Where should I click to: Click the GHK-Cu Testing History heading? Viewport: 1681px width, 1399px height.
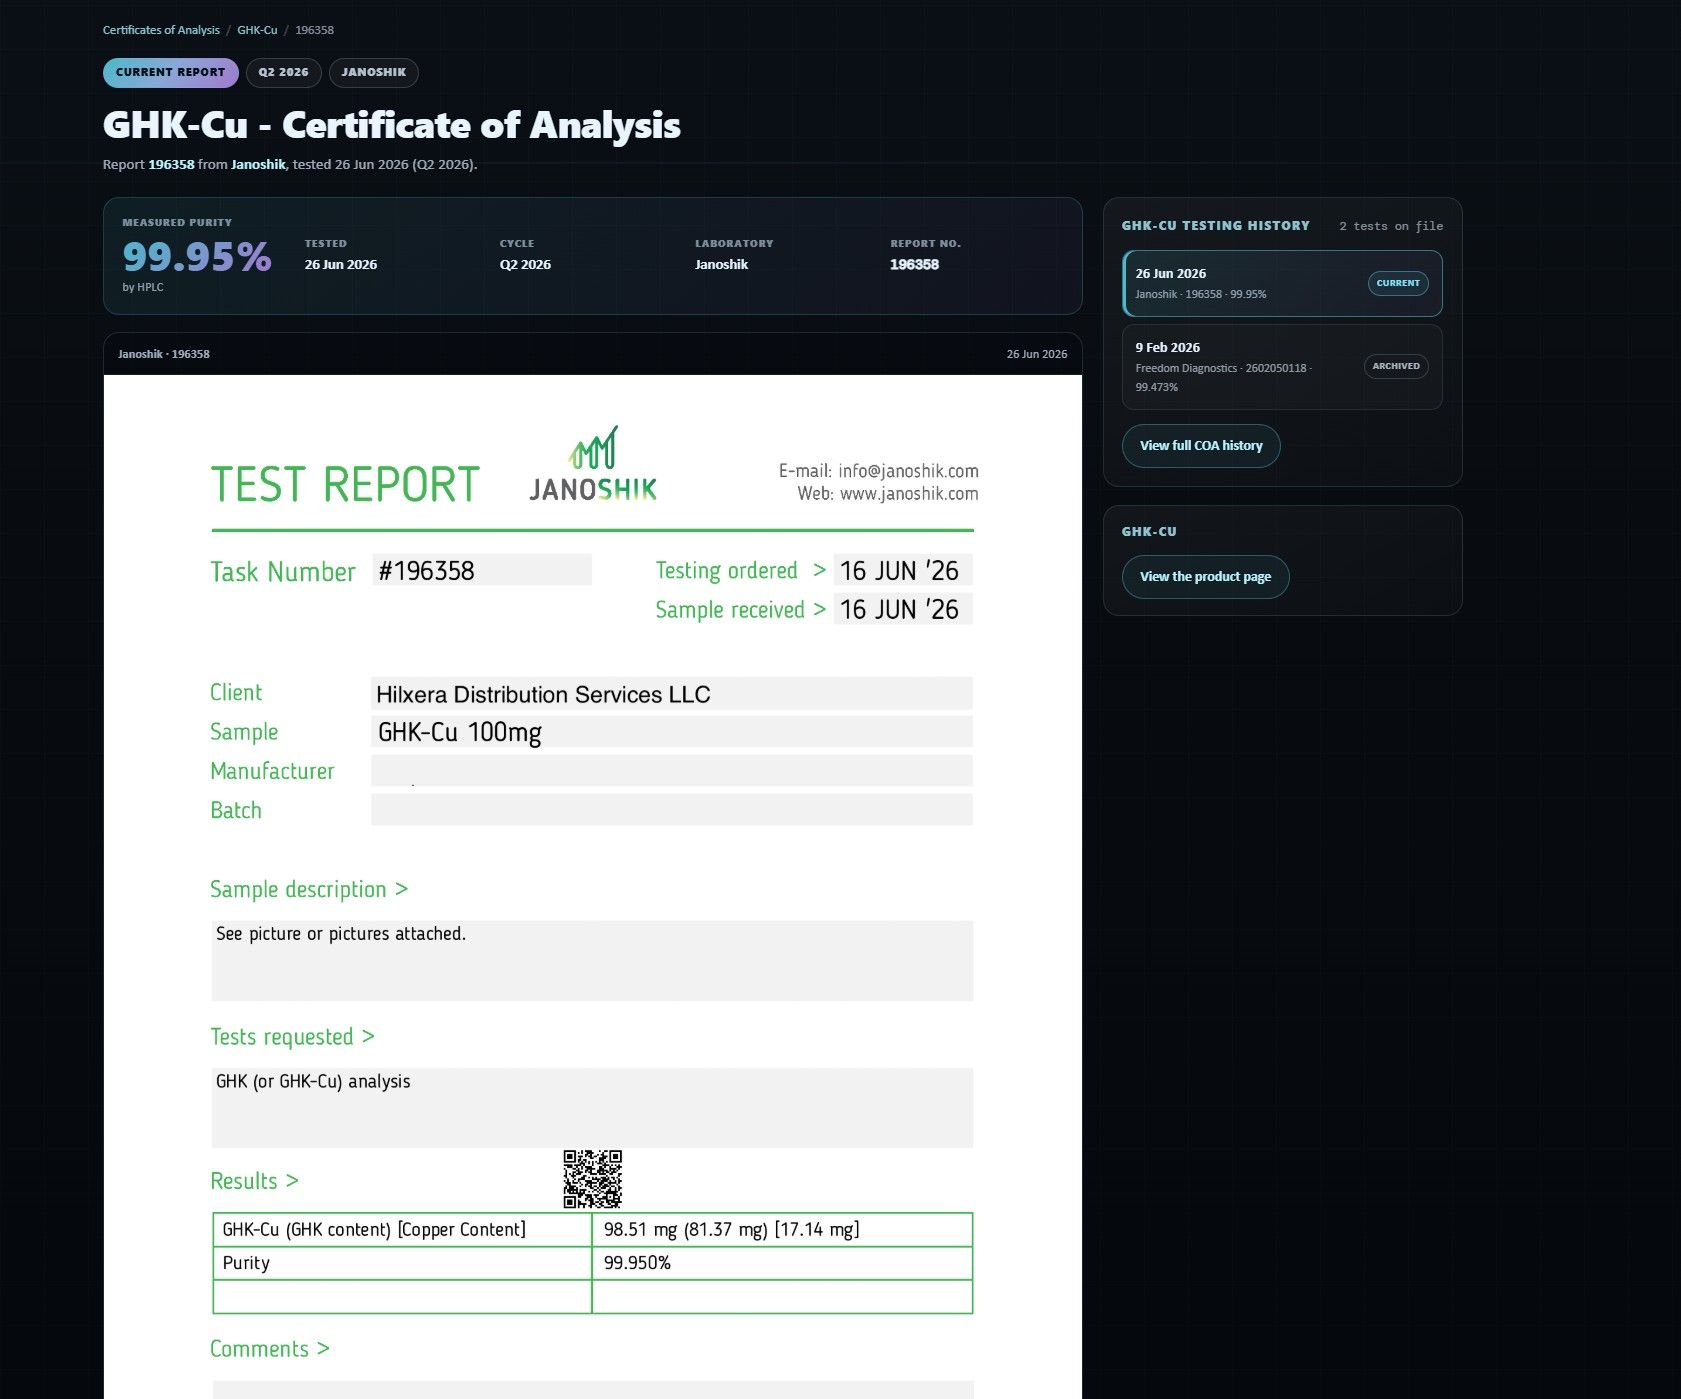point(1216,226)
